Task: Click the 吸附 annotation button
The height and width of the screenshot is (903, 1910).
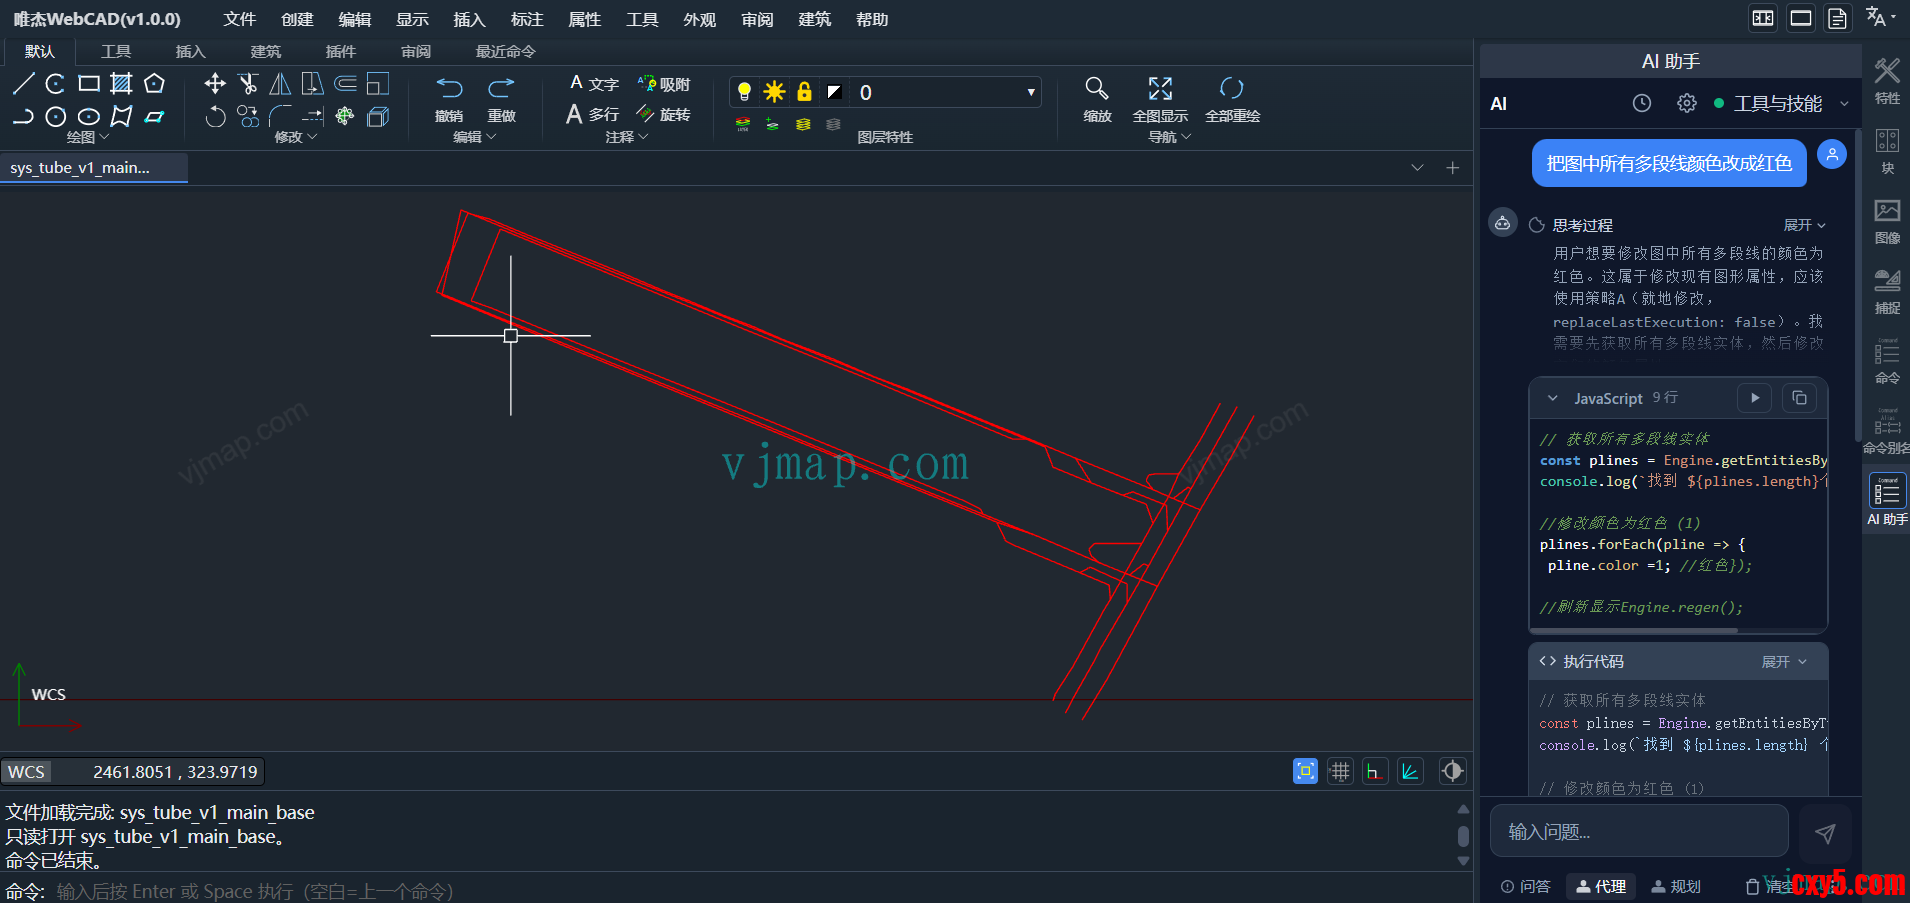Action: [664, 84]
